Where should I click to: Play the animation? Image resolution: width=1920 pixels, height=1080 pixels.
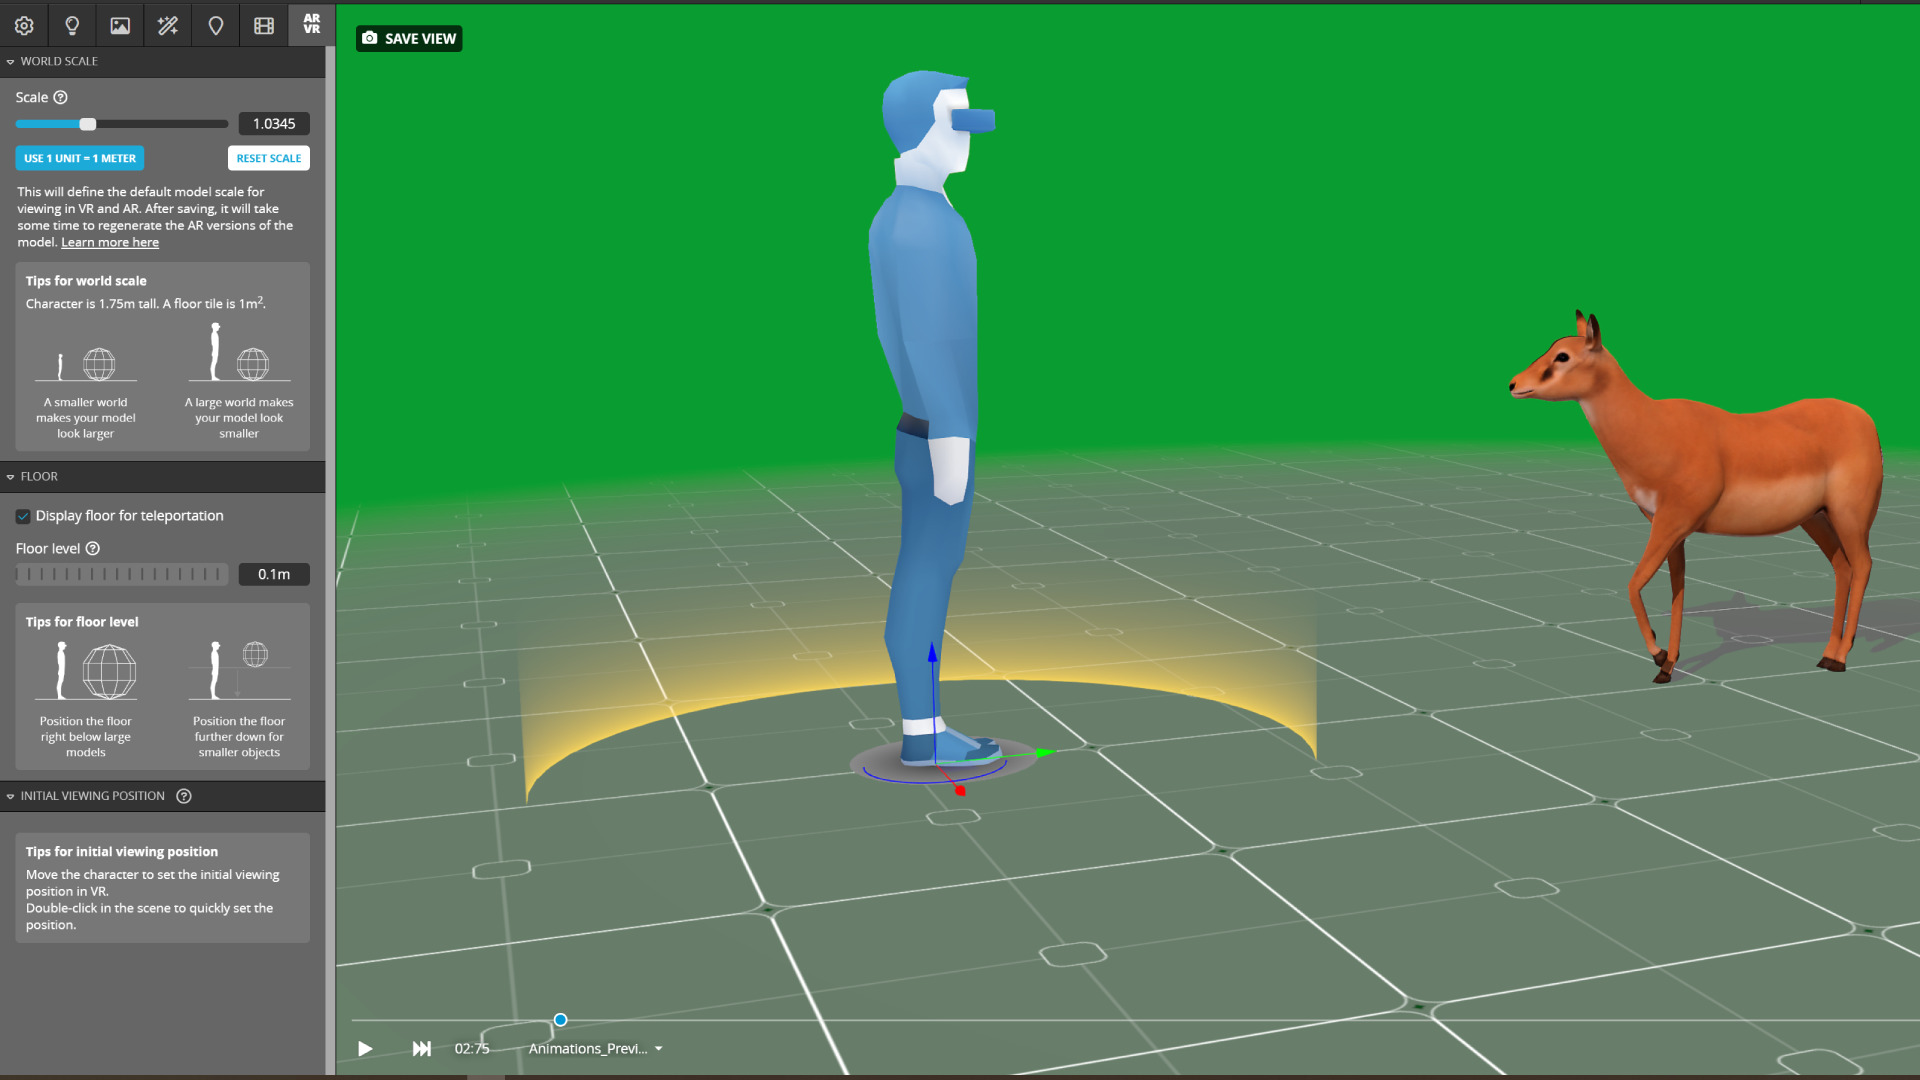tap(365, 1048)
